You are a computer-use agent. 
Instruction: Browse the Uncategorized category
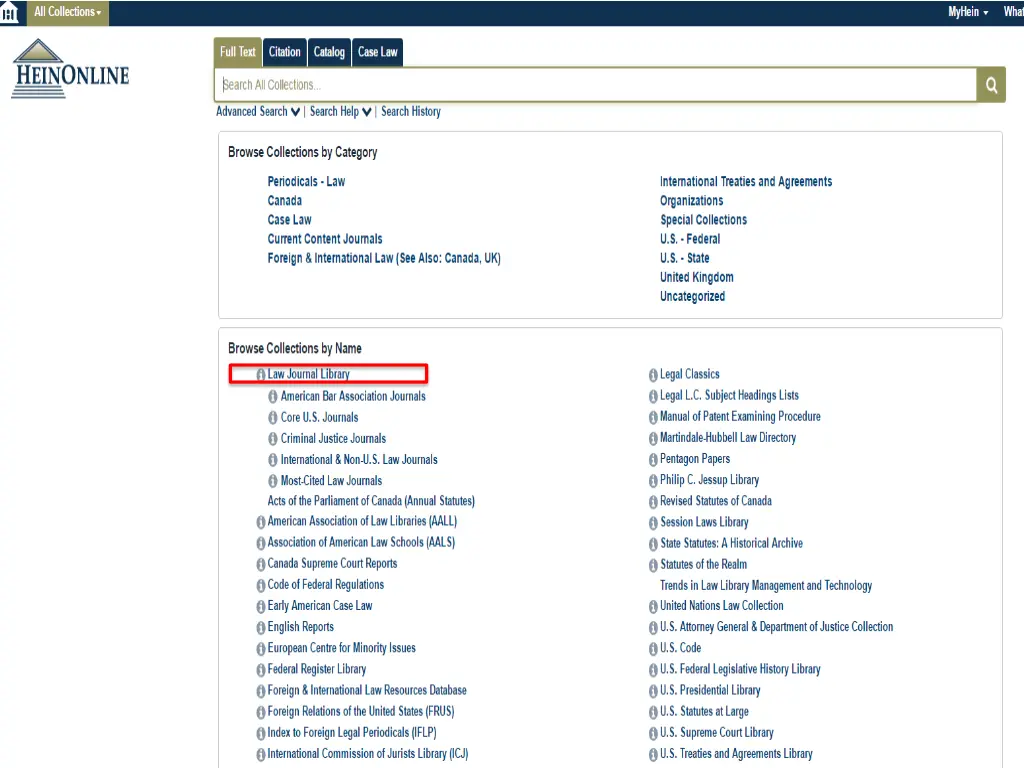click(x=692, y=296)
